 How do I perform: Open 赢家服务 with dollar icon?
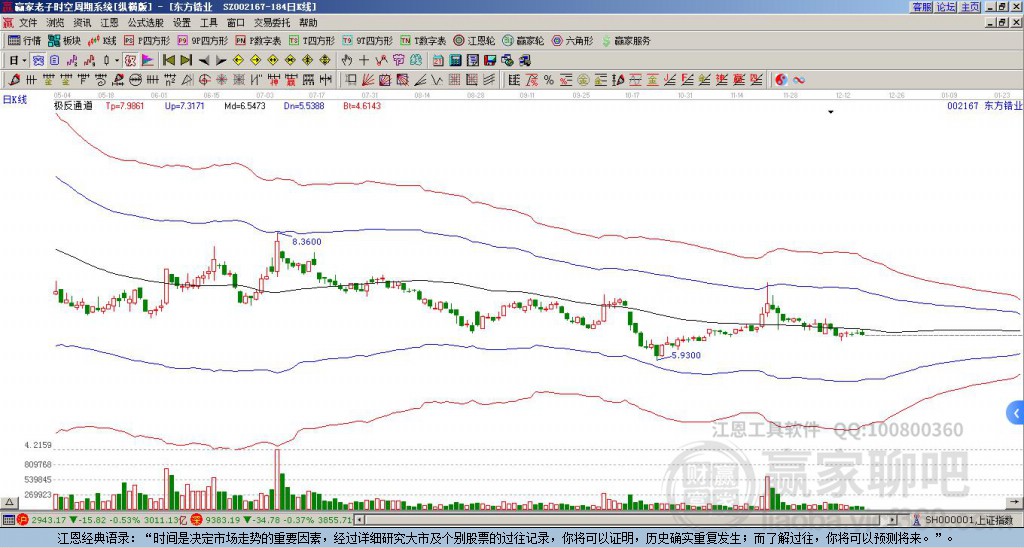click(x=626, y=40)
